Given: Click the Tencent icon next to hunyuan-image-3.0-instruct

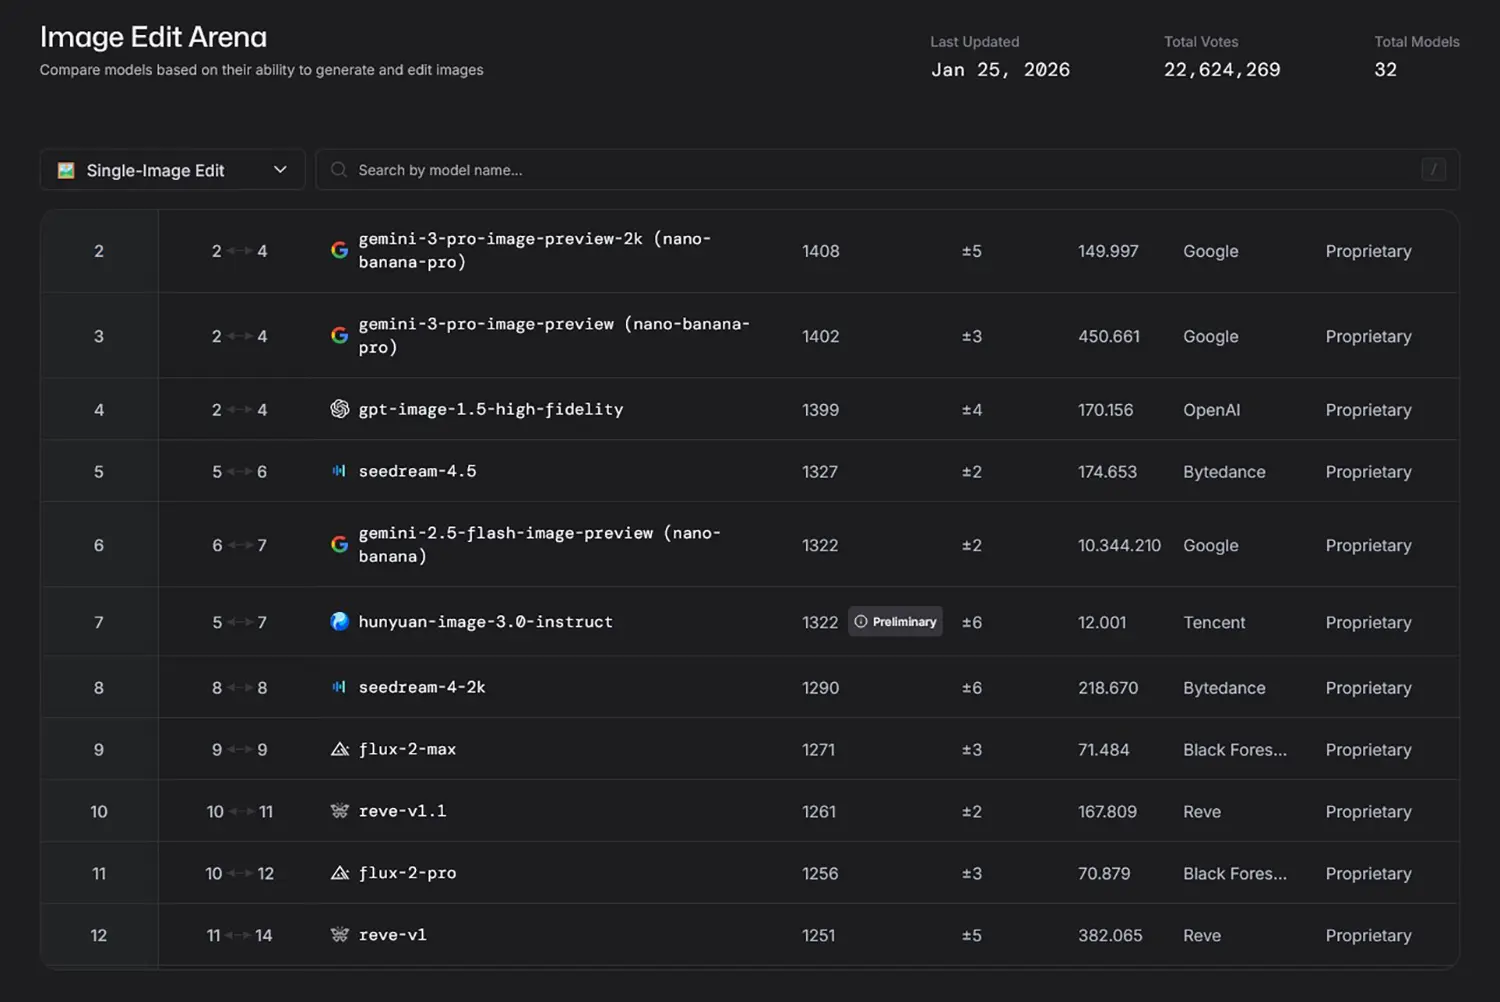Looking at the screenshot, I should [x=340, y=622].
